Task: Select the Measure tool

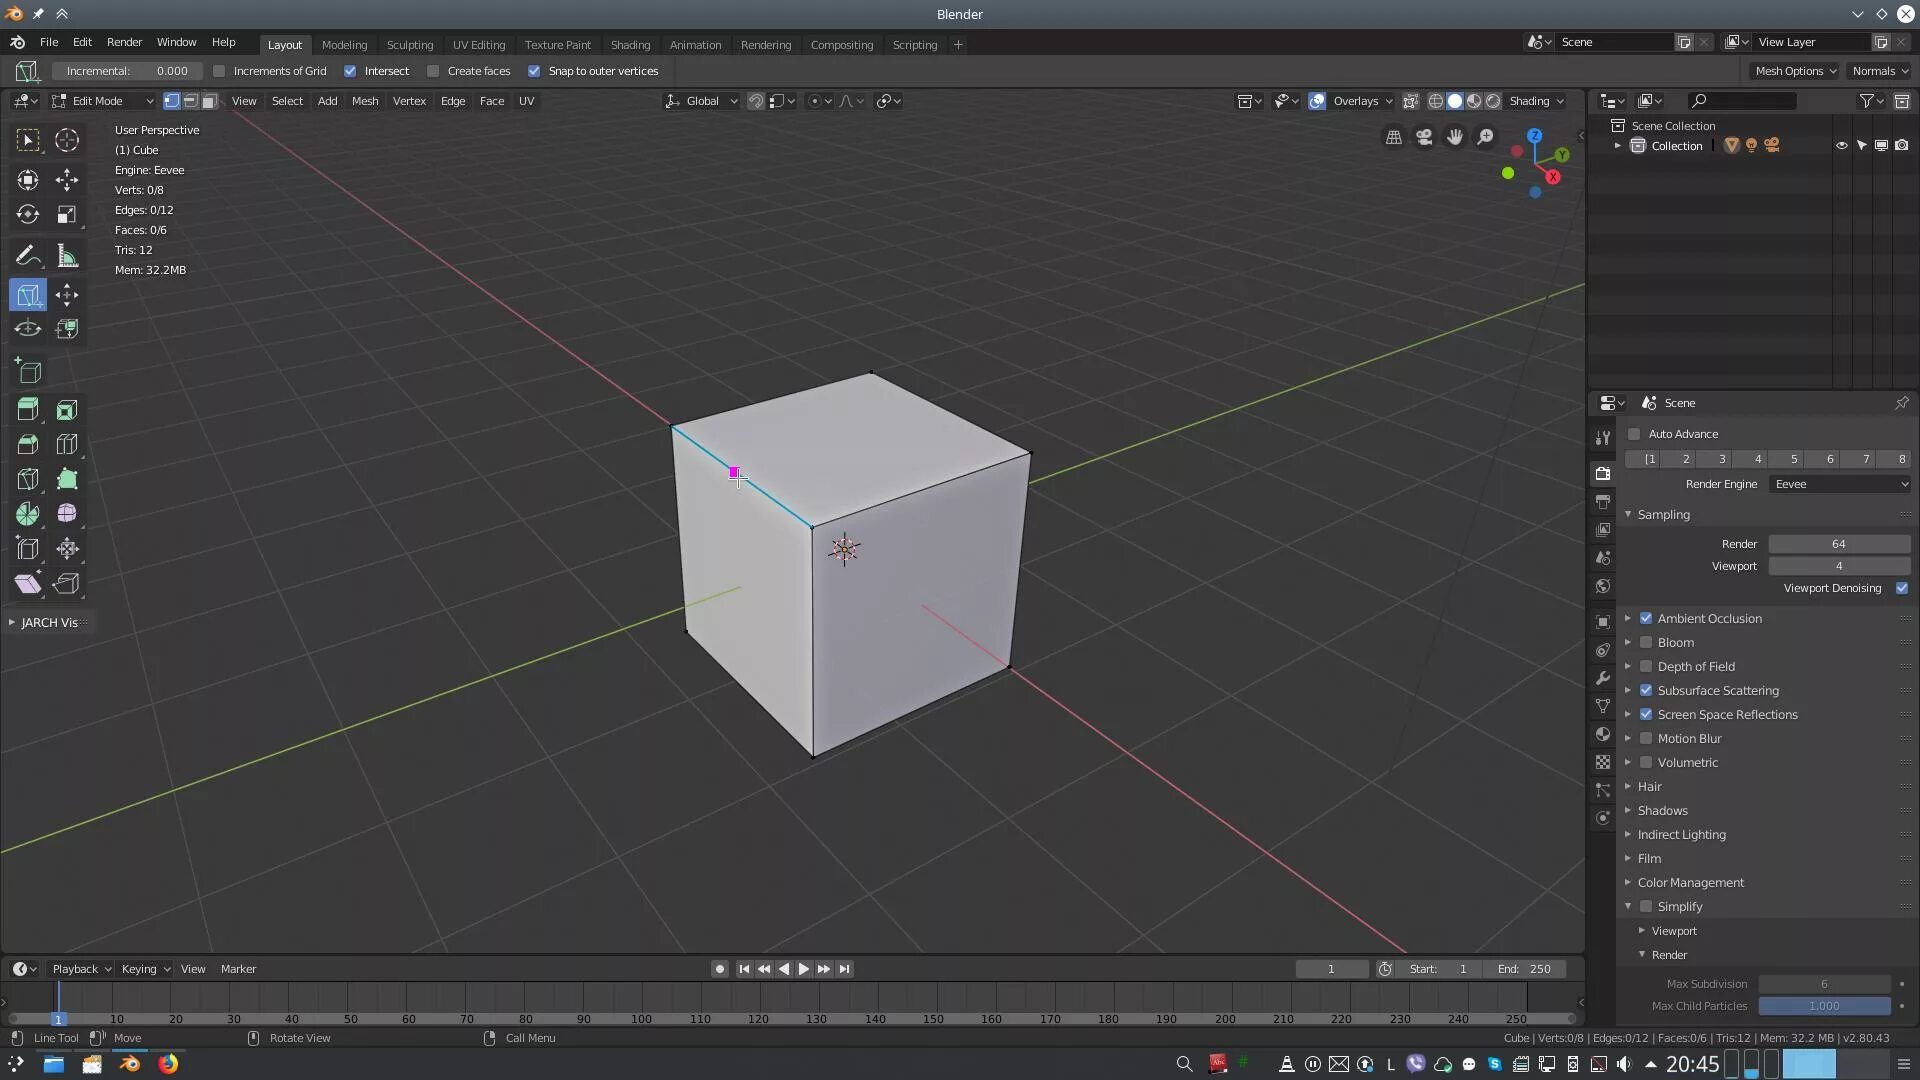Action: (67, 256)
